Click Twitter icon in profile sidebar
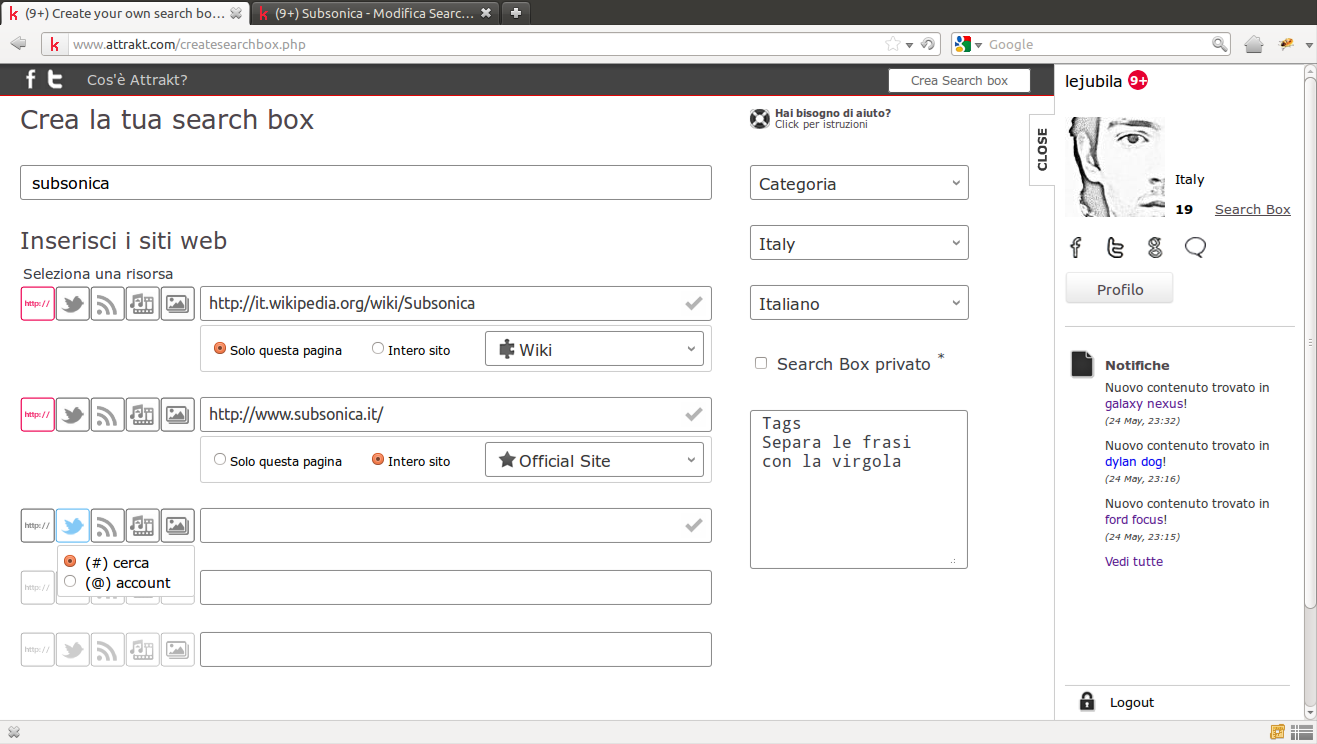1317x744 pixels. coord(1115,247)
